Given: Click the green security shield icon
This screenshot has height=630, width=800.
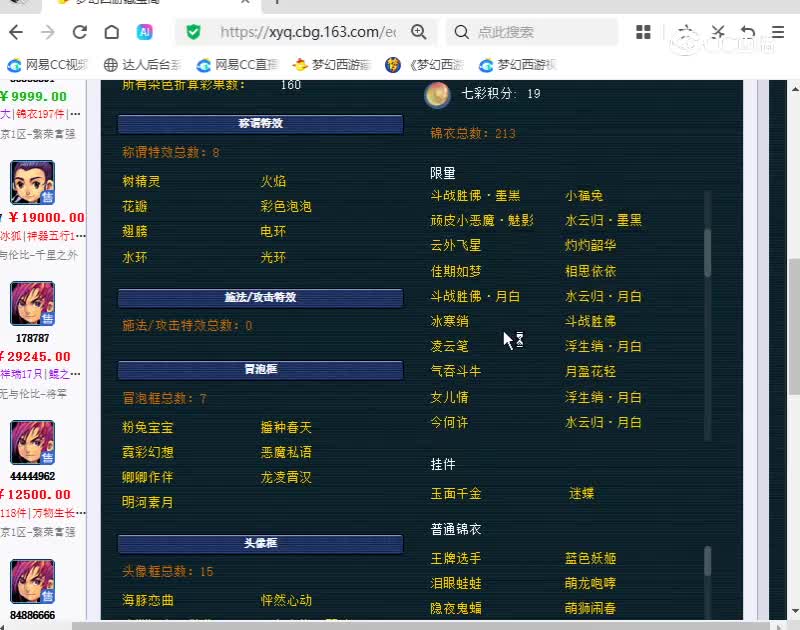Looking at the screenshot, I should [193, 32].
